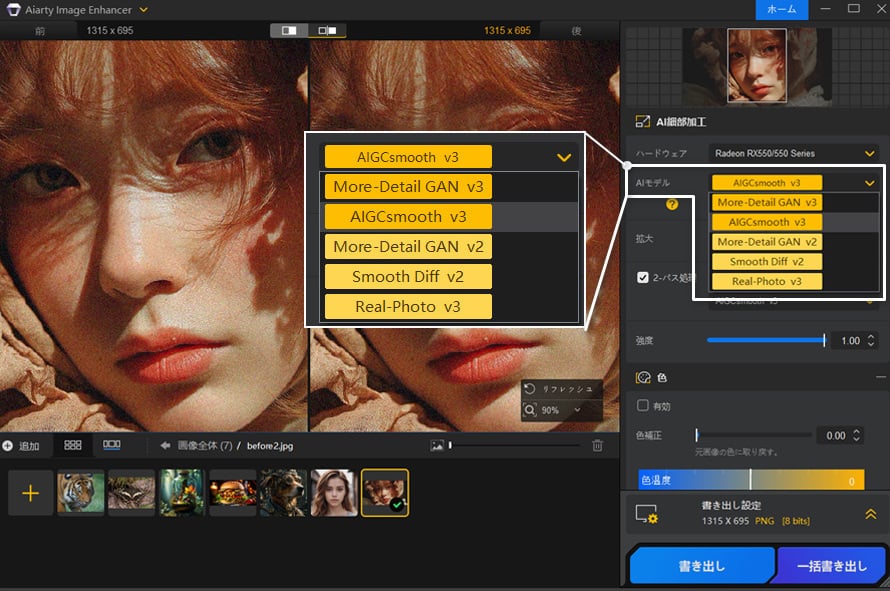The image size is (890, 591).
Task: Click the yellow question mark help icon
Action: coord(672,205)
